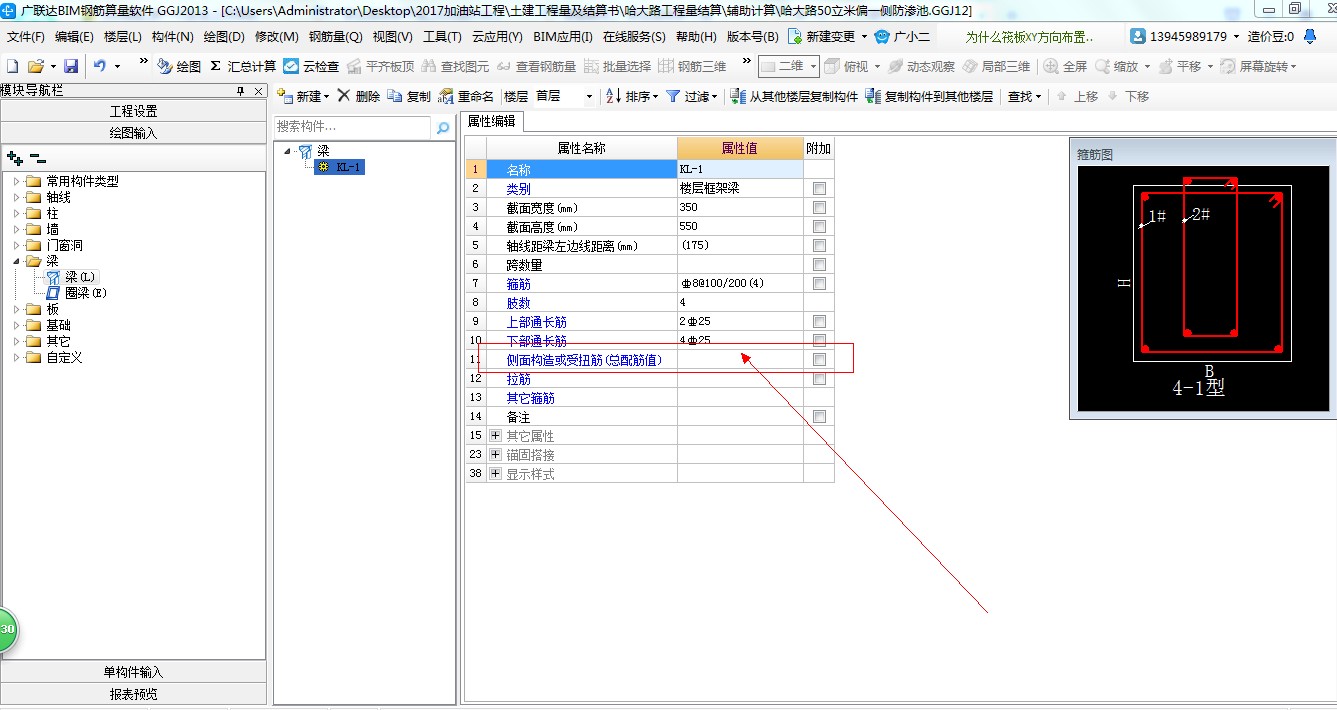The height and width of the screenshot is (710, 1337).
Task: Click 为什么筏板XY方向布置 link
Action: click(1031, 36)
